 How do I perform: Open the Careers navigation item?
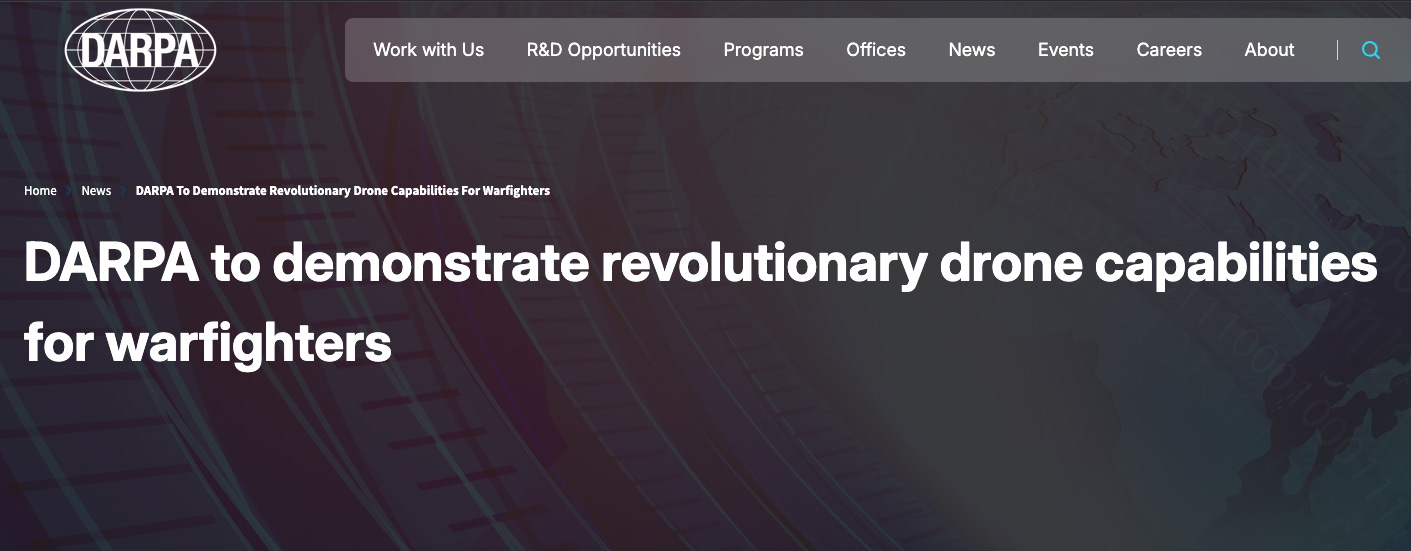[1169, 50]
